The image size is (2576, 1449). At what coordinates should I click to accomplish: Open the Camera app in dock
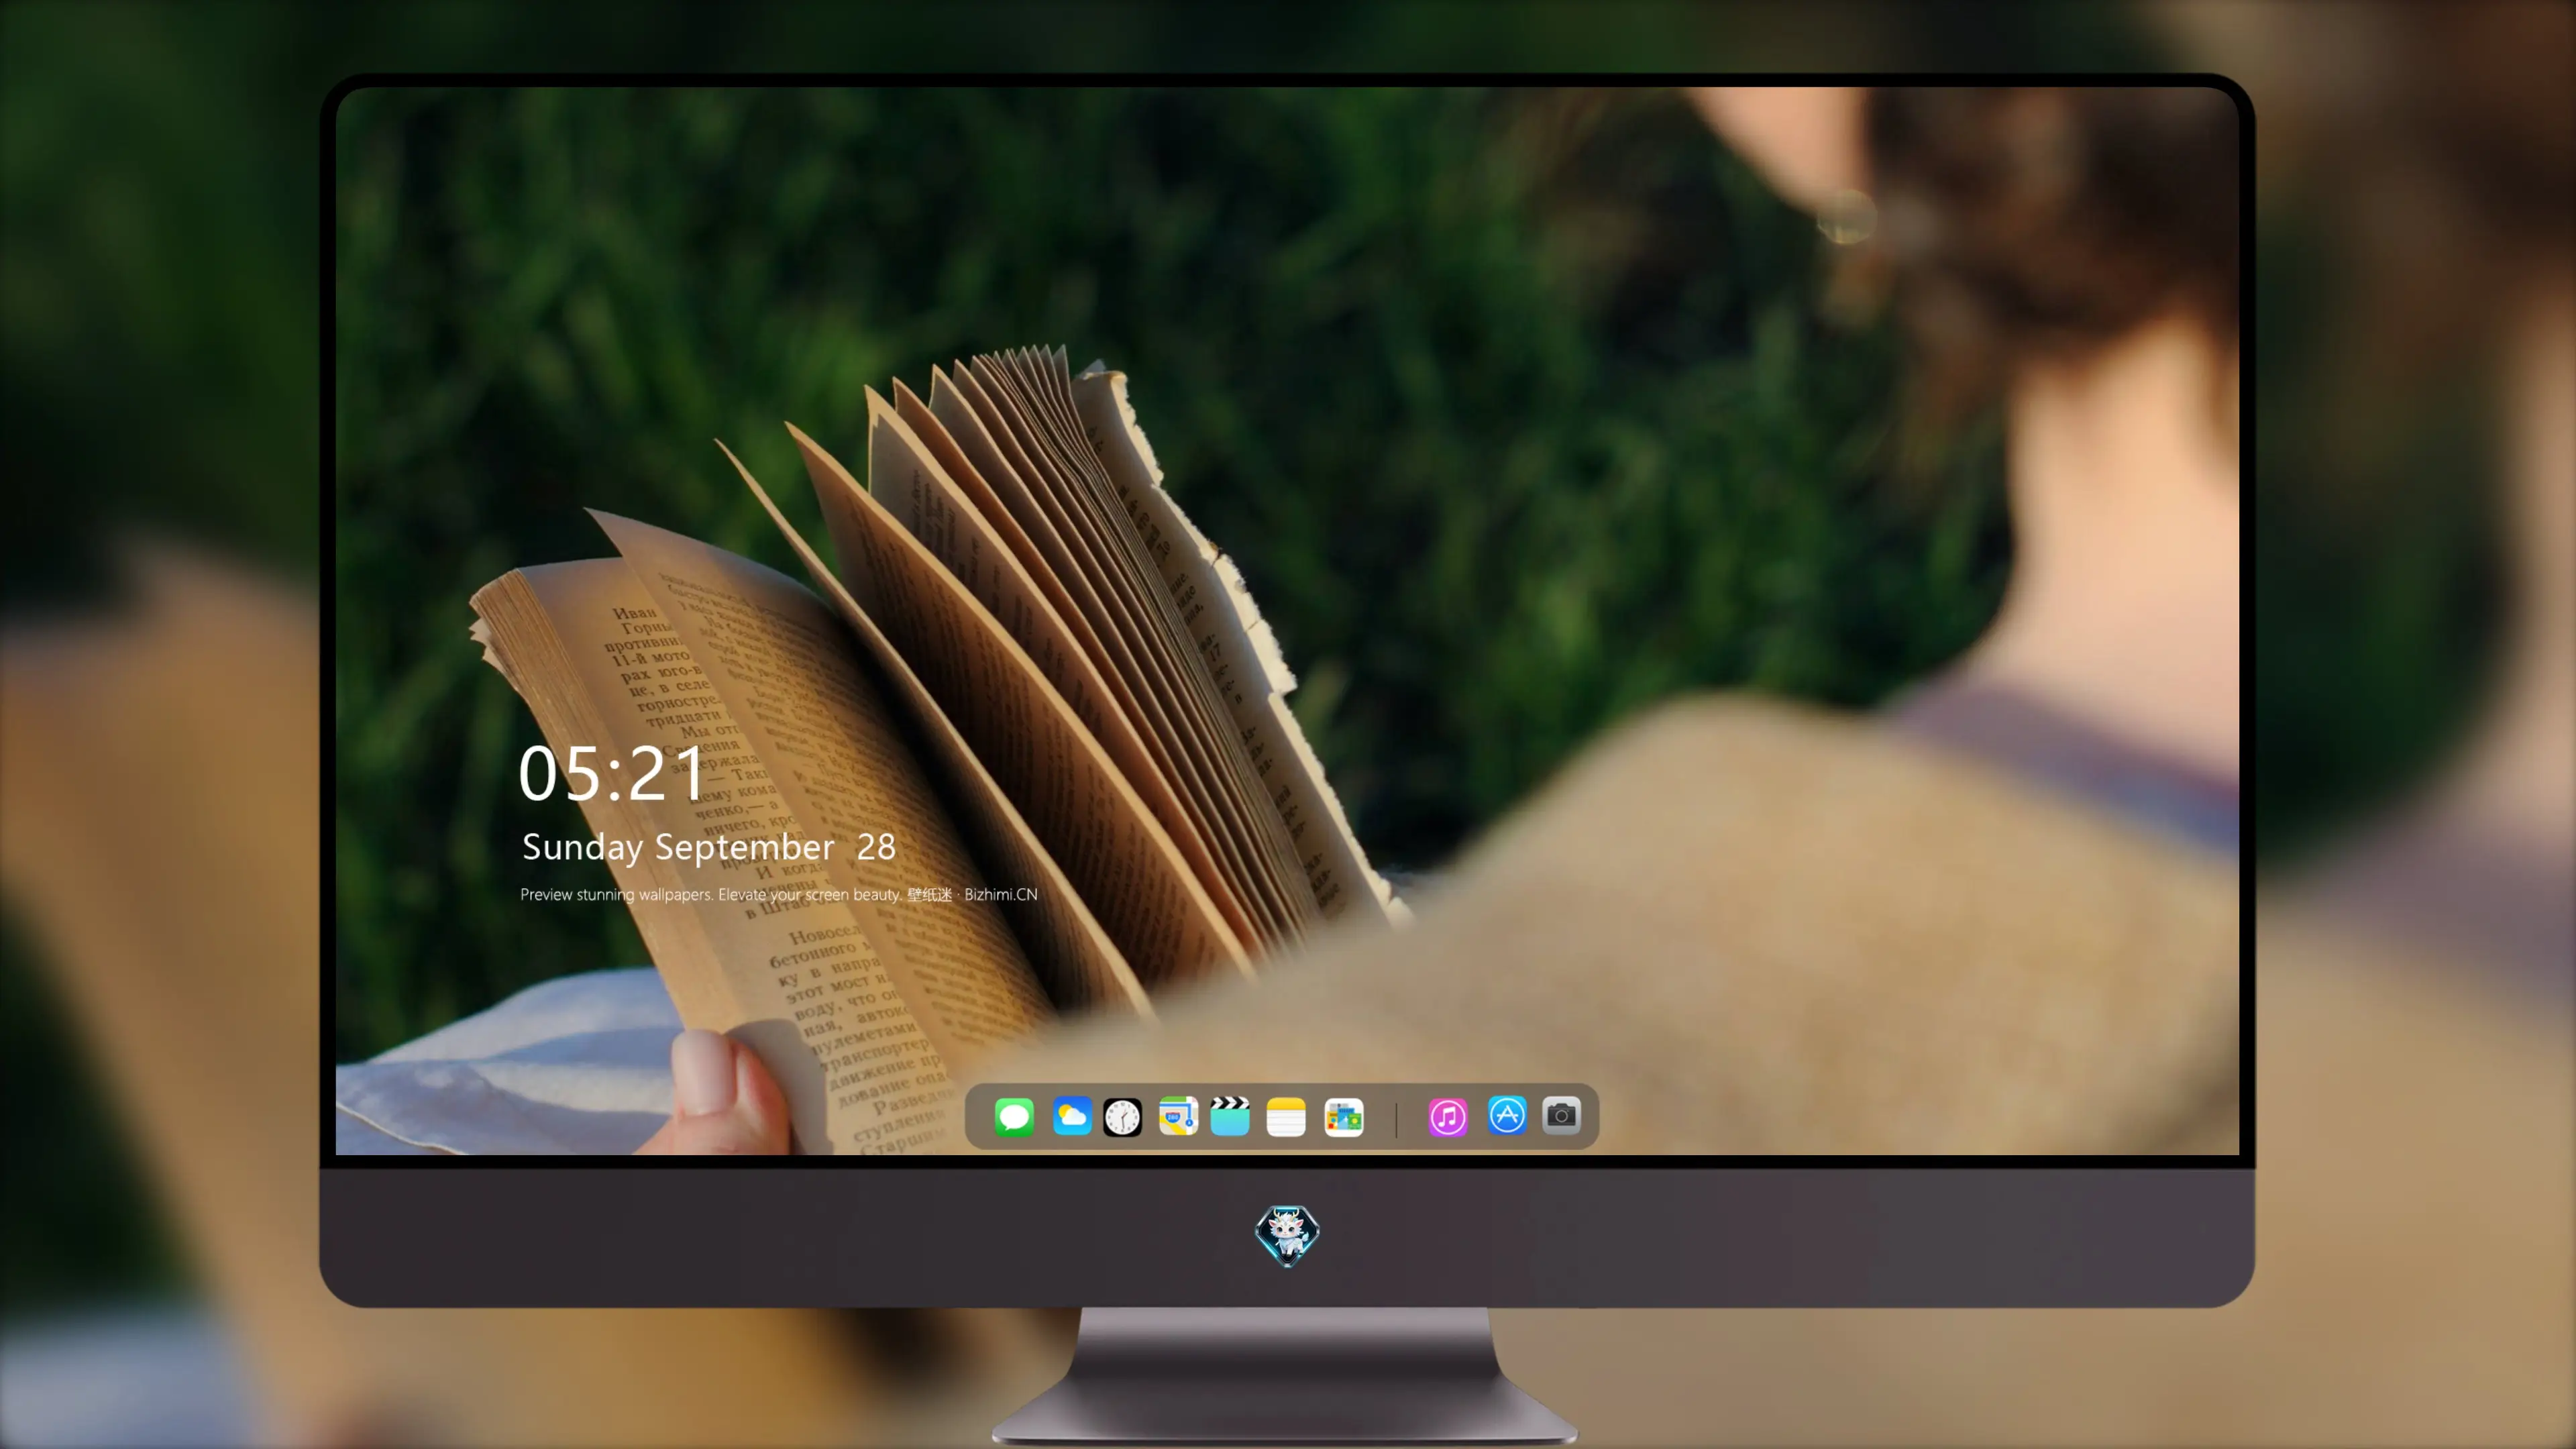1561,1115
